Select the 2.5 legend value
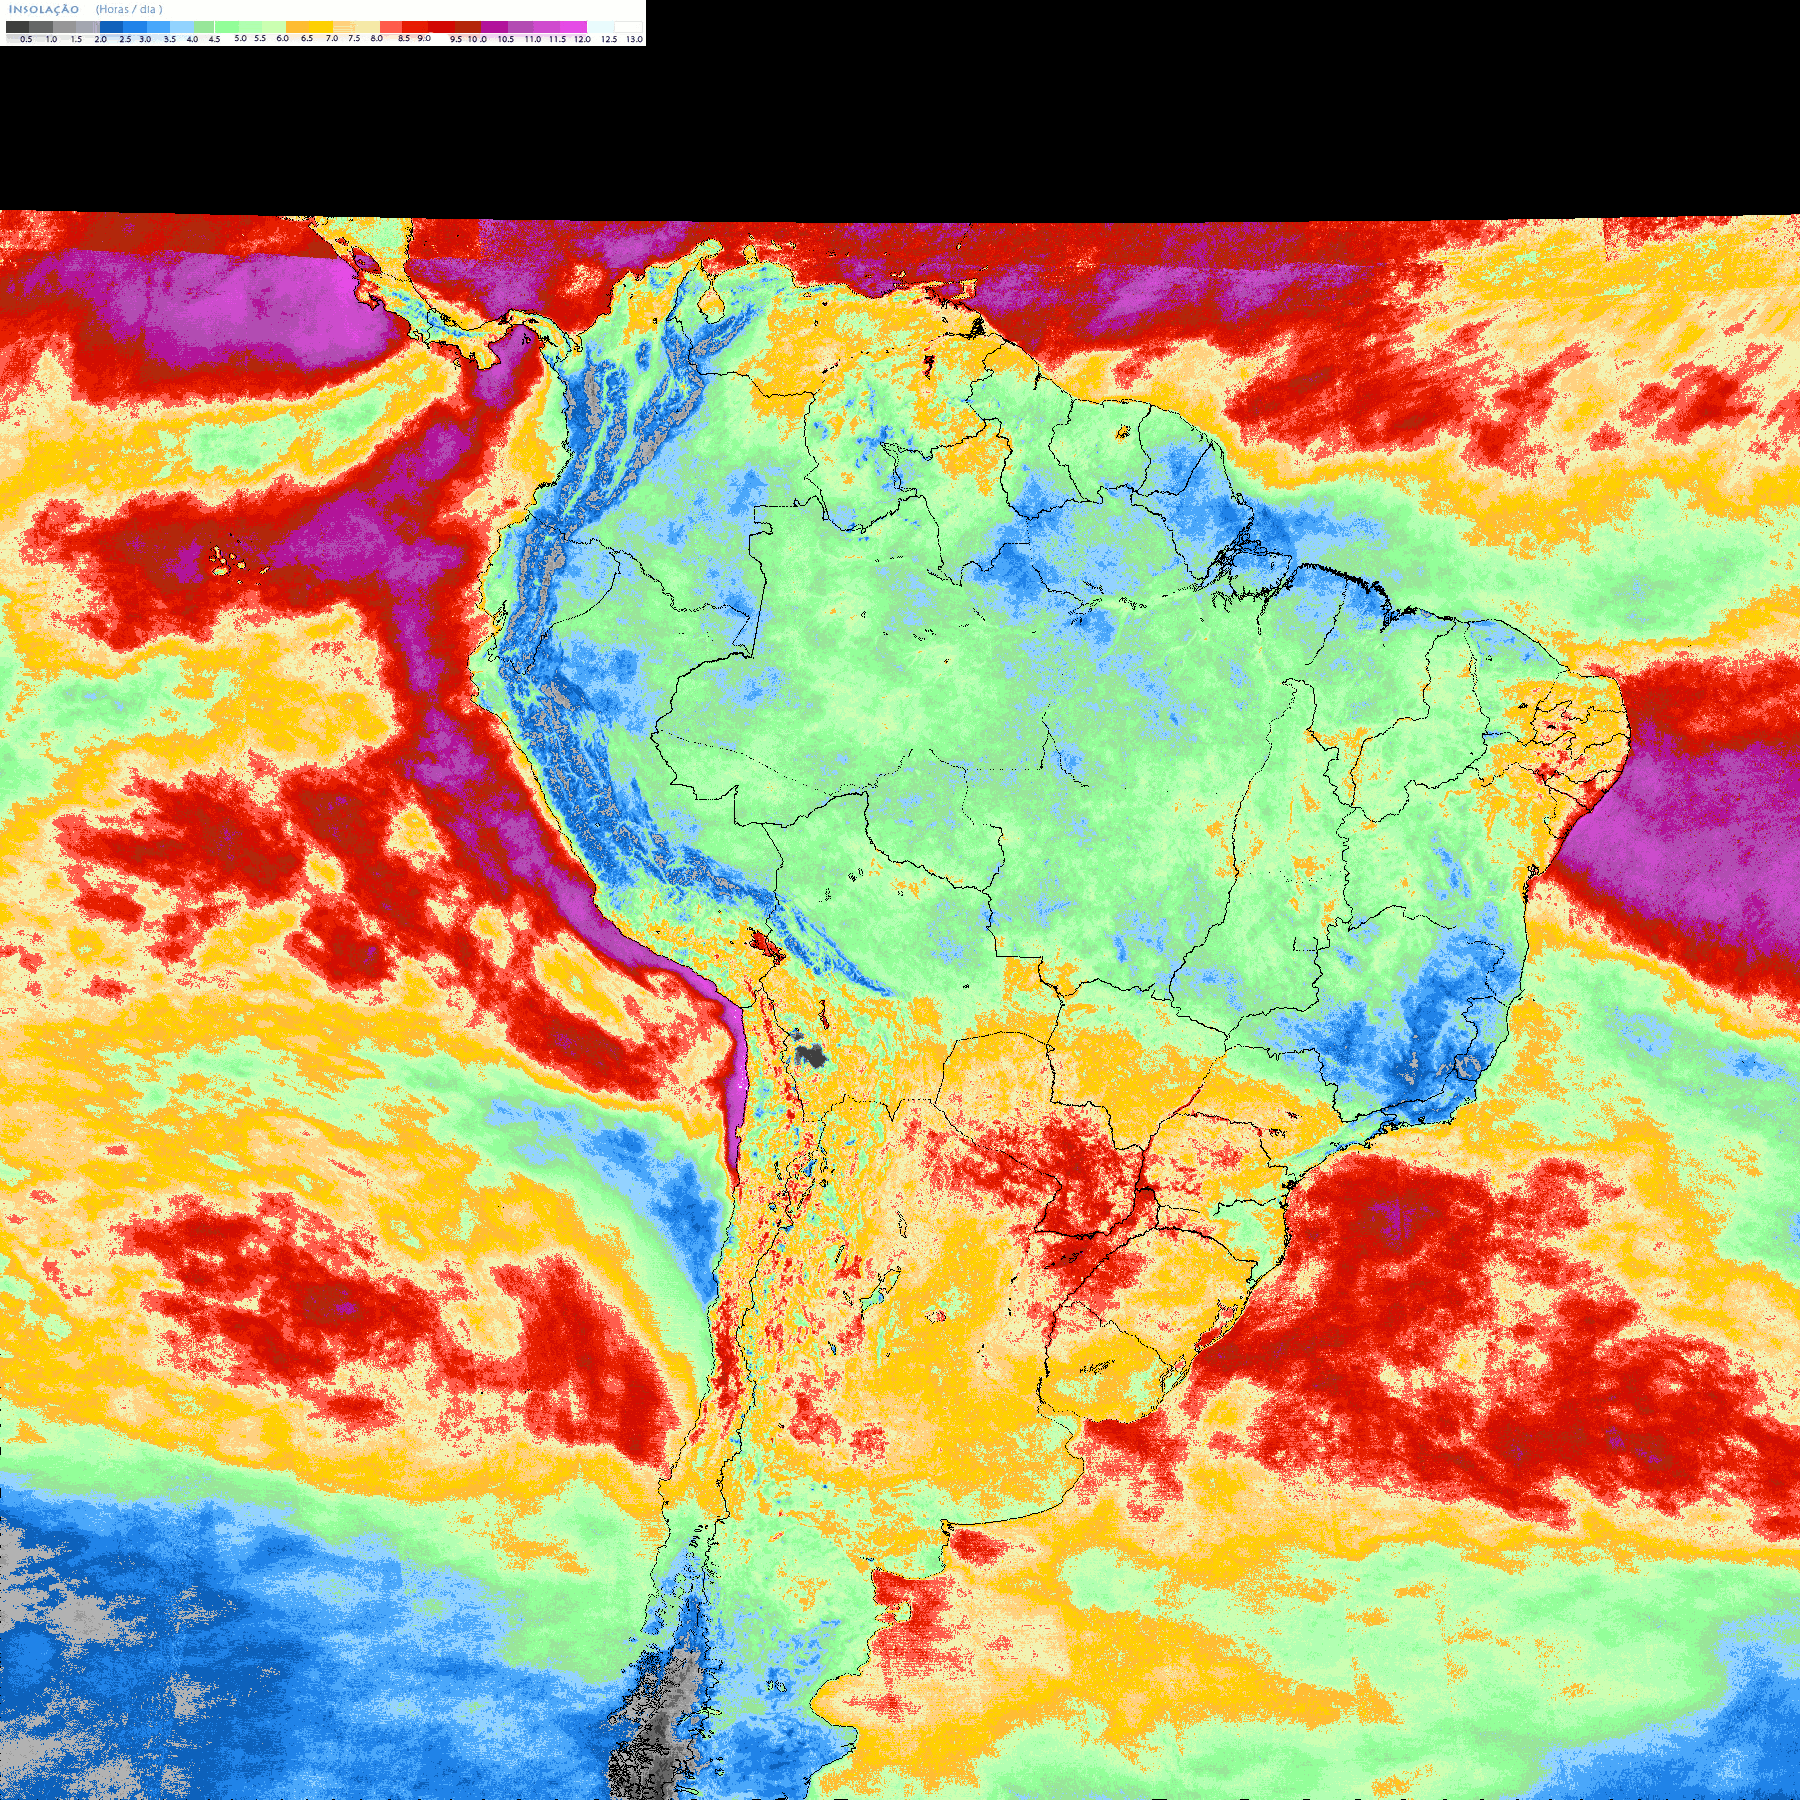The image size is (1800, 1800). click(x=125, y=39)
